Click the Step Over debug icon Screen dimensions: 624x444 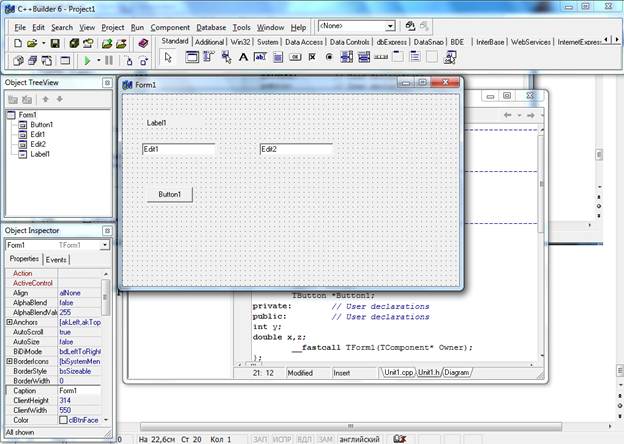pos(143,61)
